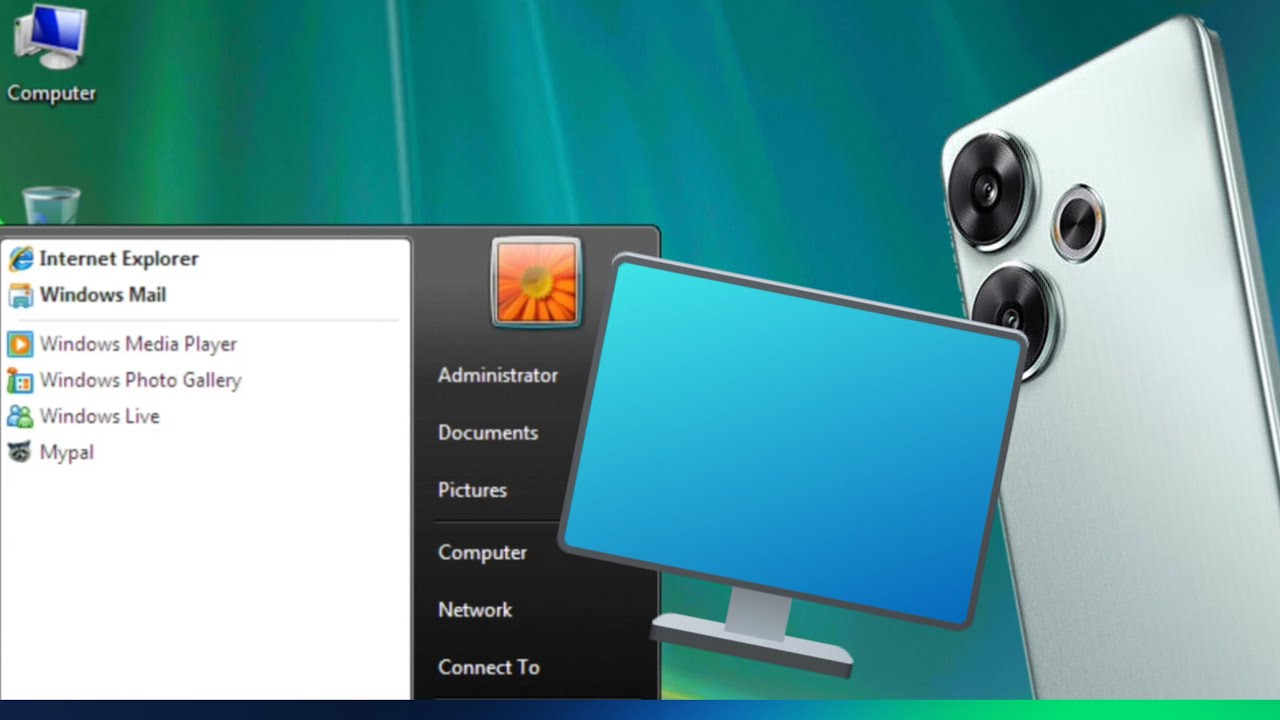Open Pictures in Start menu right pane
Viewport: 1280px width, 720px height.
[x=472, y=490]
